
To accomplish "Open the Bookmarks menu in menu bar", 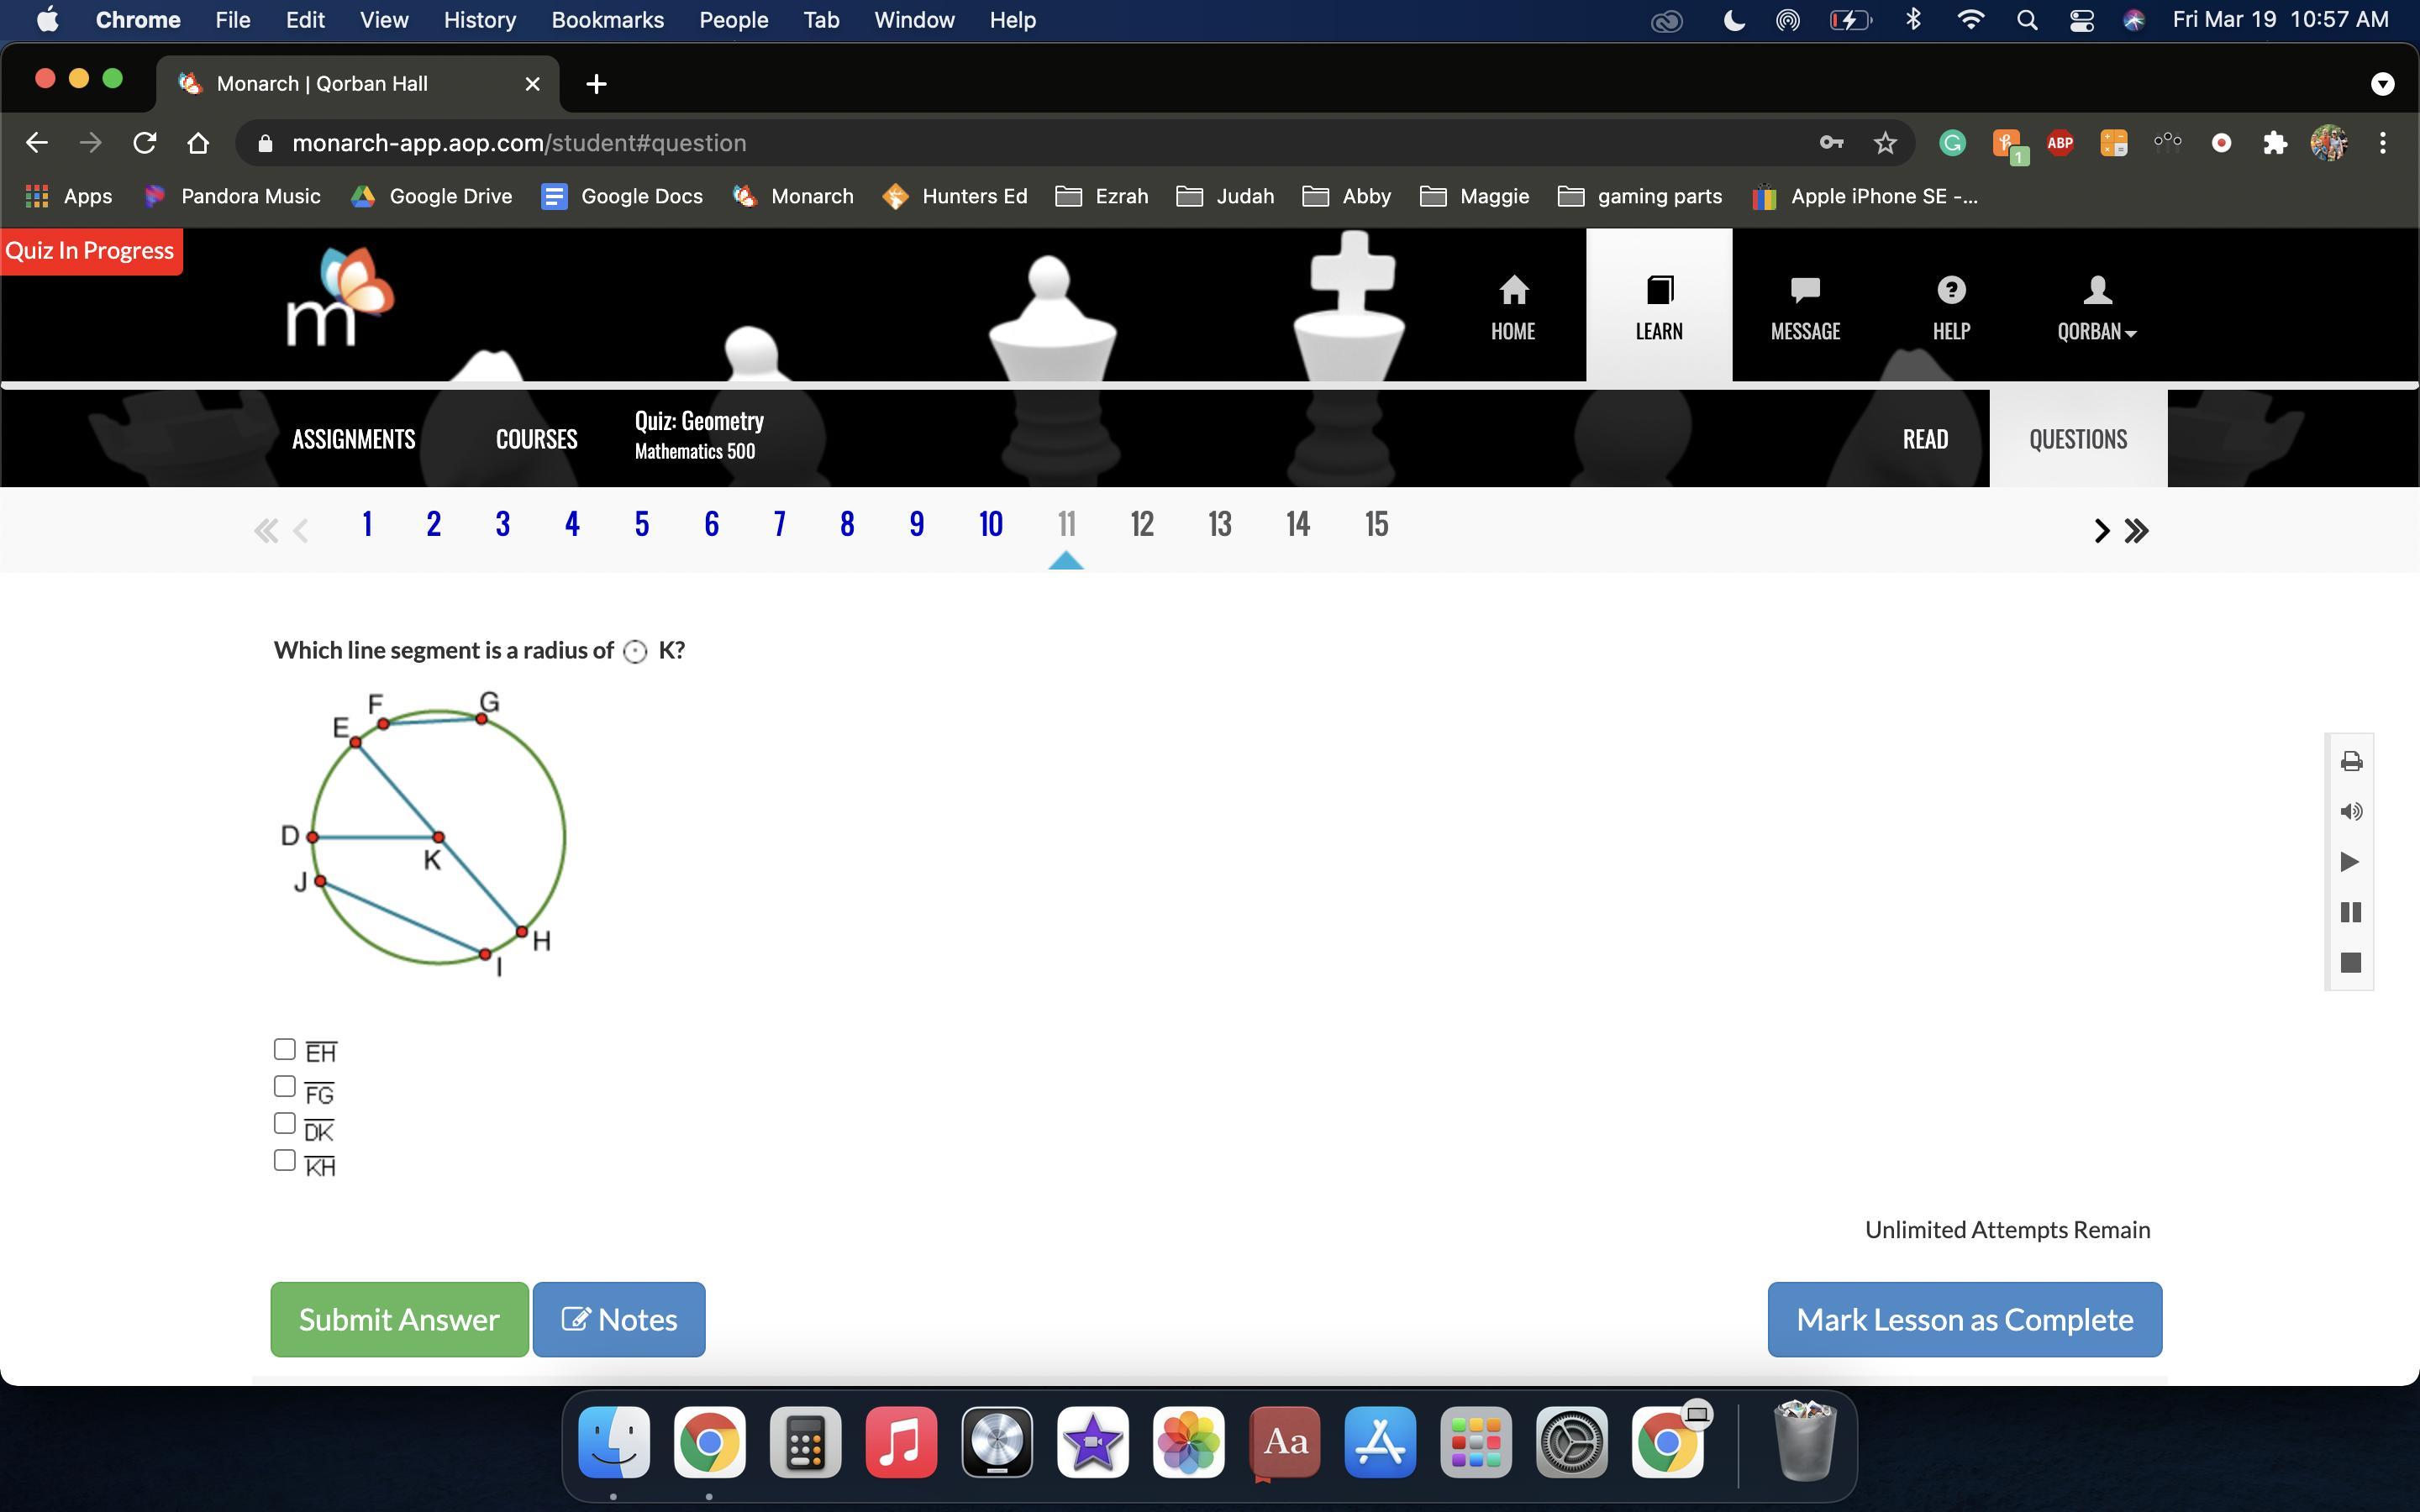I will point(607,20).
